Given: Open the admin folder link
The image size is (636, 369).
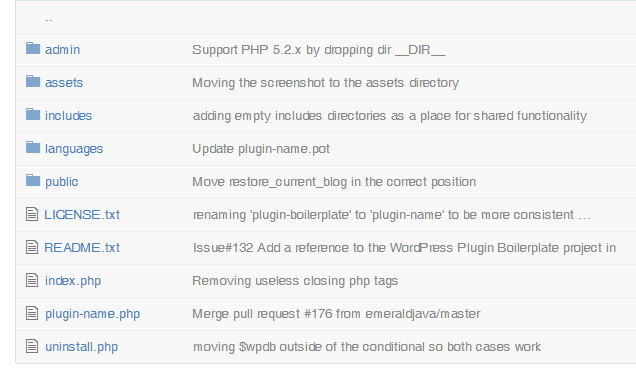Looking at the screenshot, I should click(62, 49).
